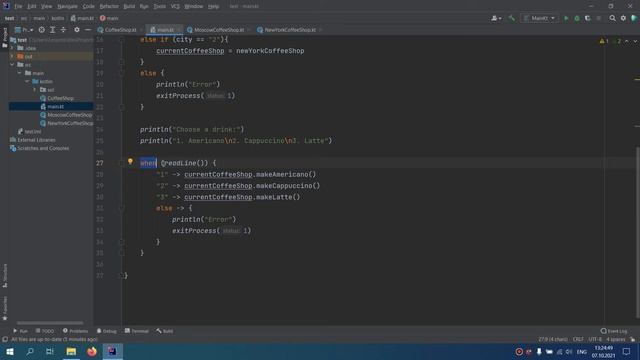Open Project panel options gear

tap(77, 30)
